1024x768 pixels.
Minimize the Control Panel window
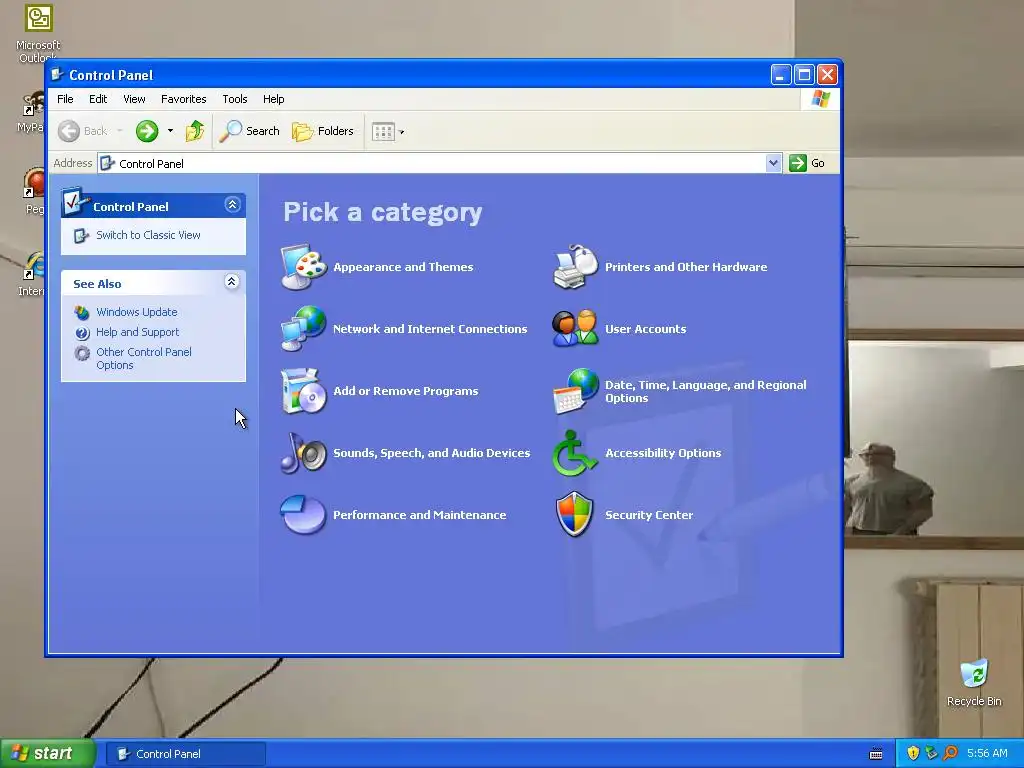point(781,74)
